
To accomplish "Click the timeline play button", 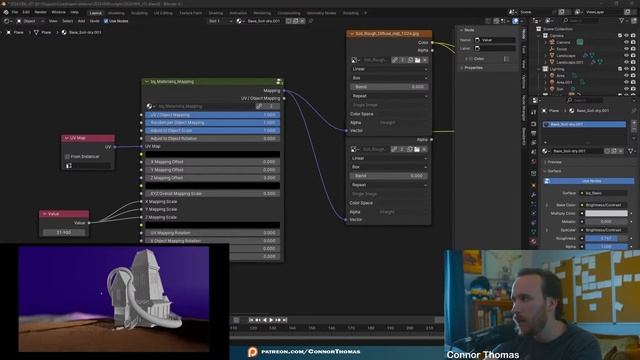I will [x=271, y=320].
